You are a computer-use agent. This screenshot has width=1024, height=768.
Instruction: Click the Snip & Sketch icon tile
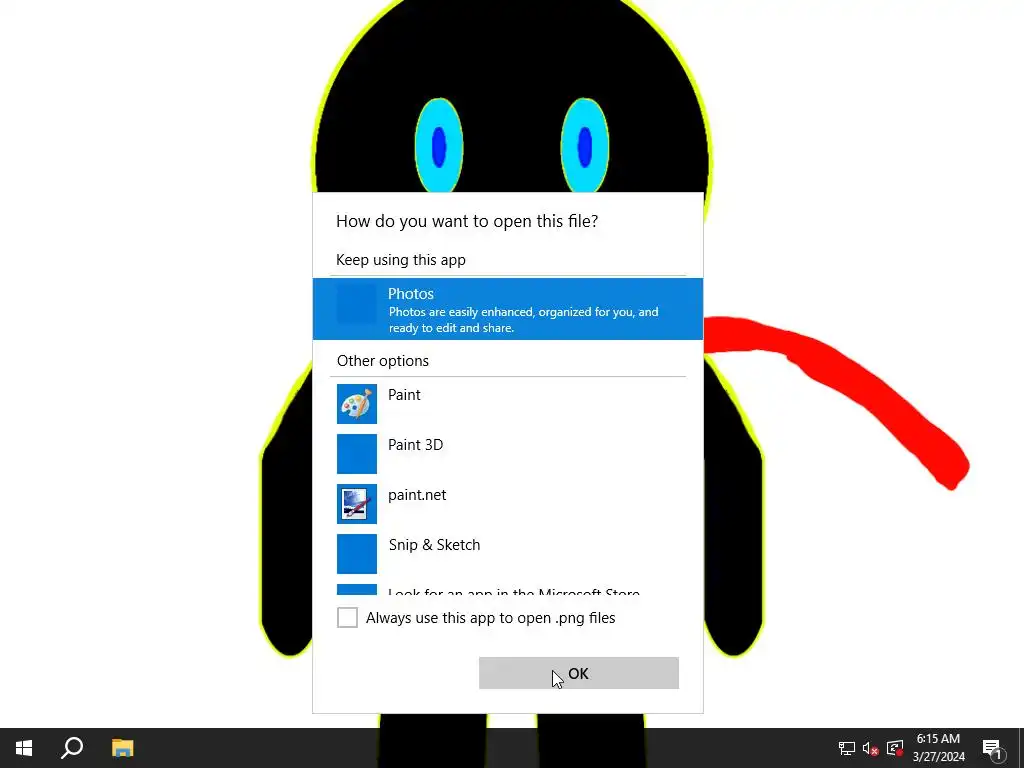[357, 554]
